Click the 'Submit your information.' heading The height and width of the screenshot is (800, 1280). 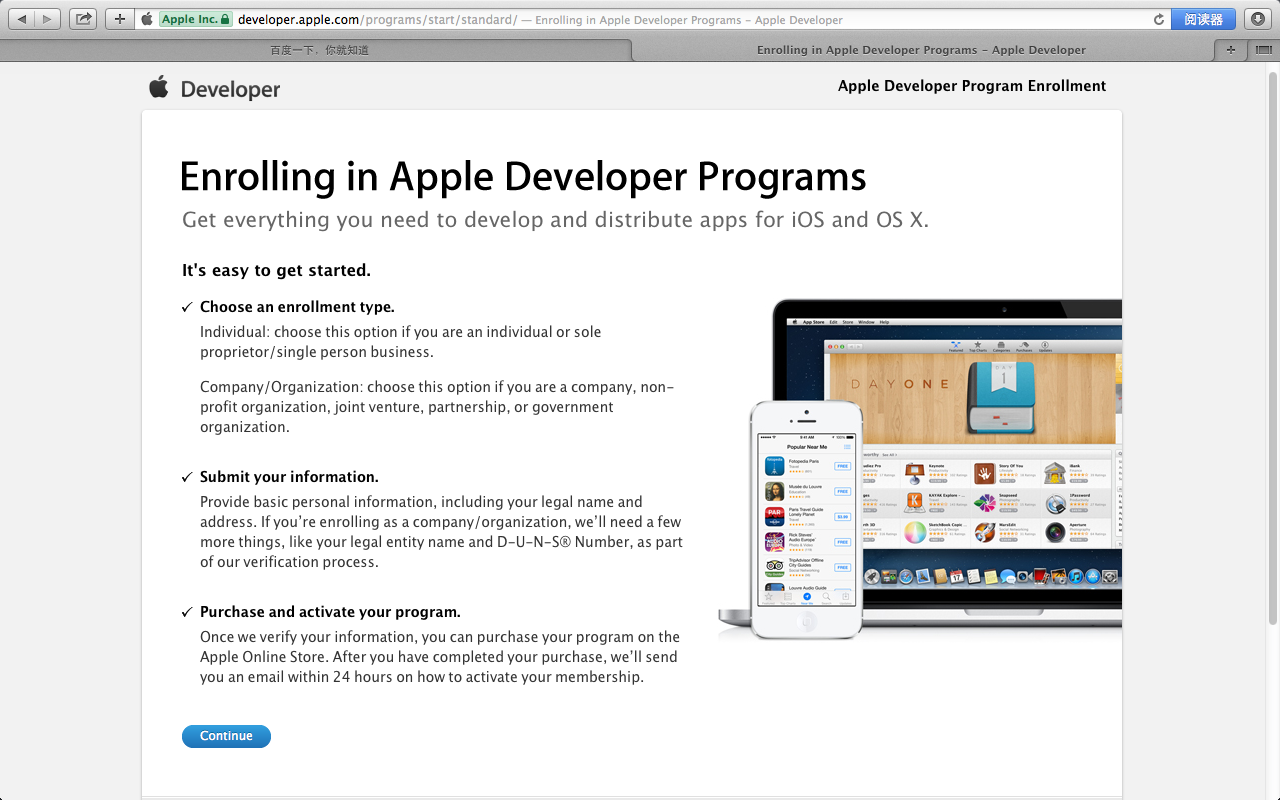[x=289, y=477]
